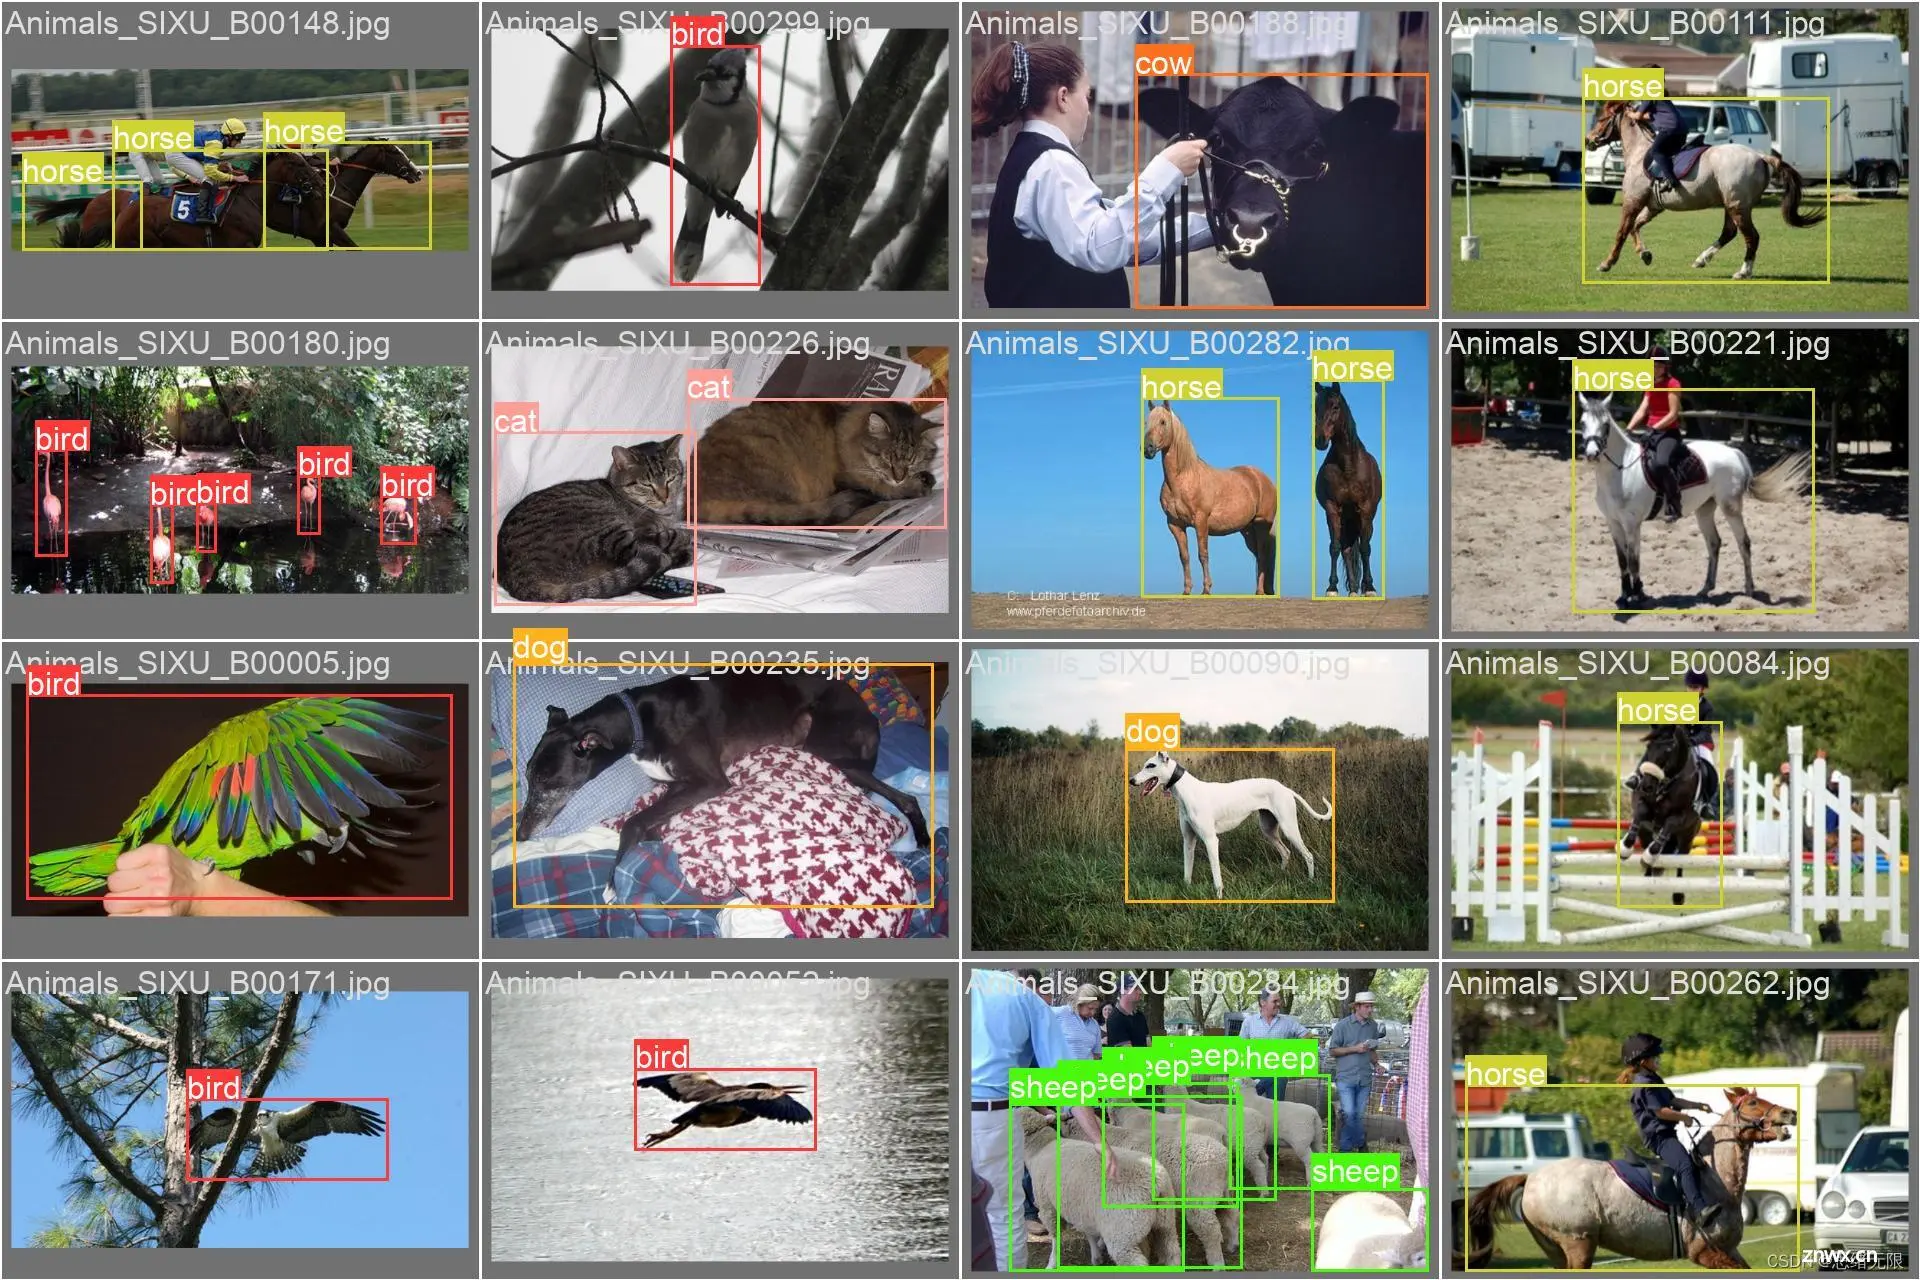Open the two horses against blue sky thumbnail
1920x1280 pixels.
1199,480
